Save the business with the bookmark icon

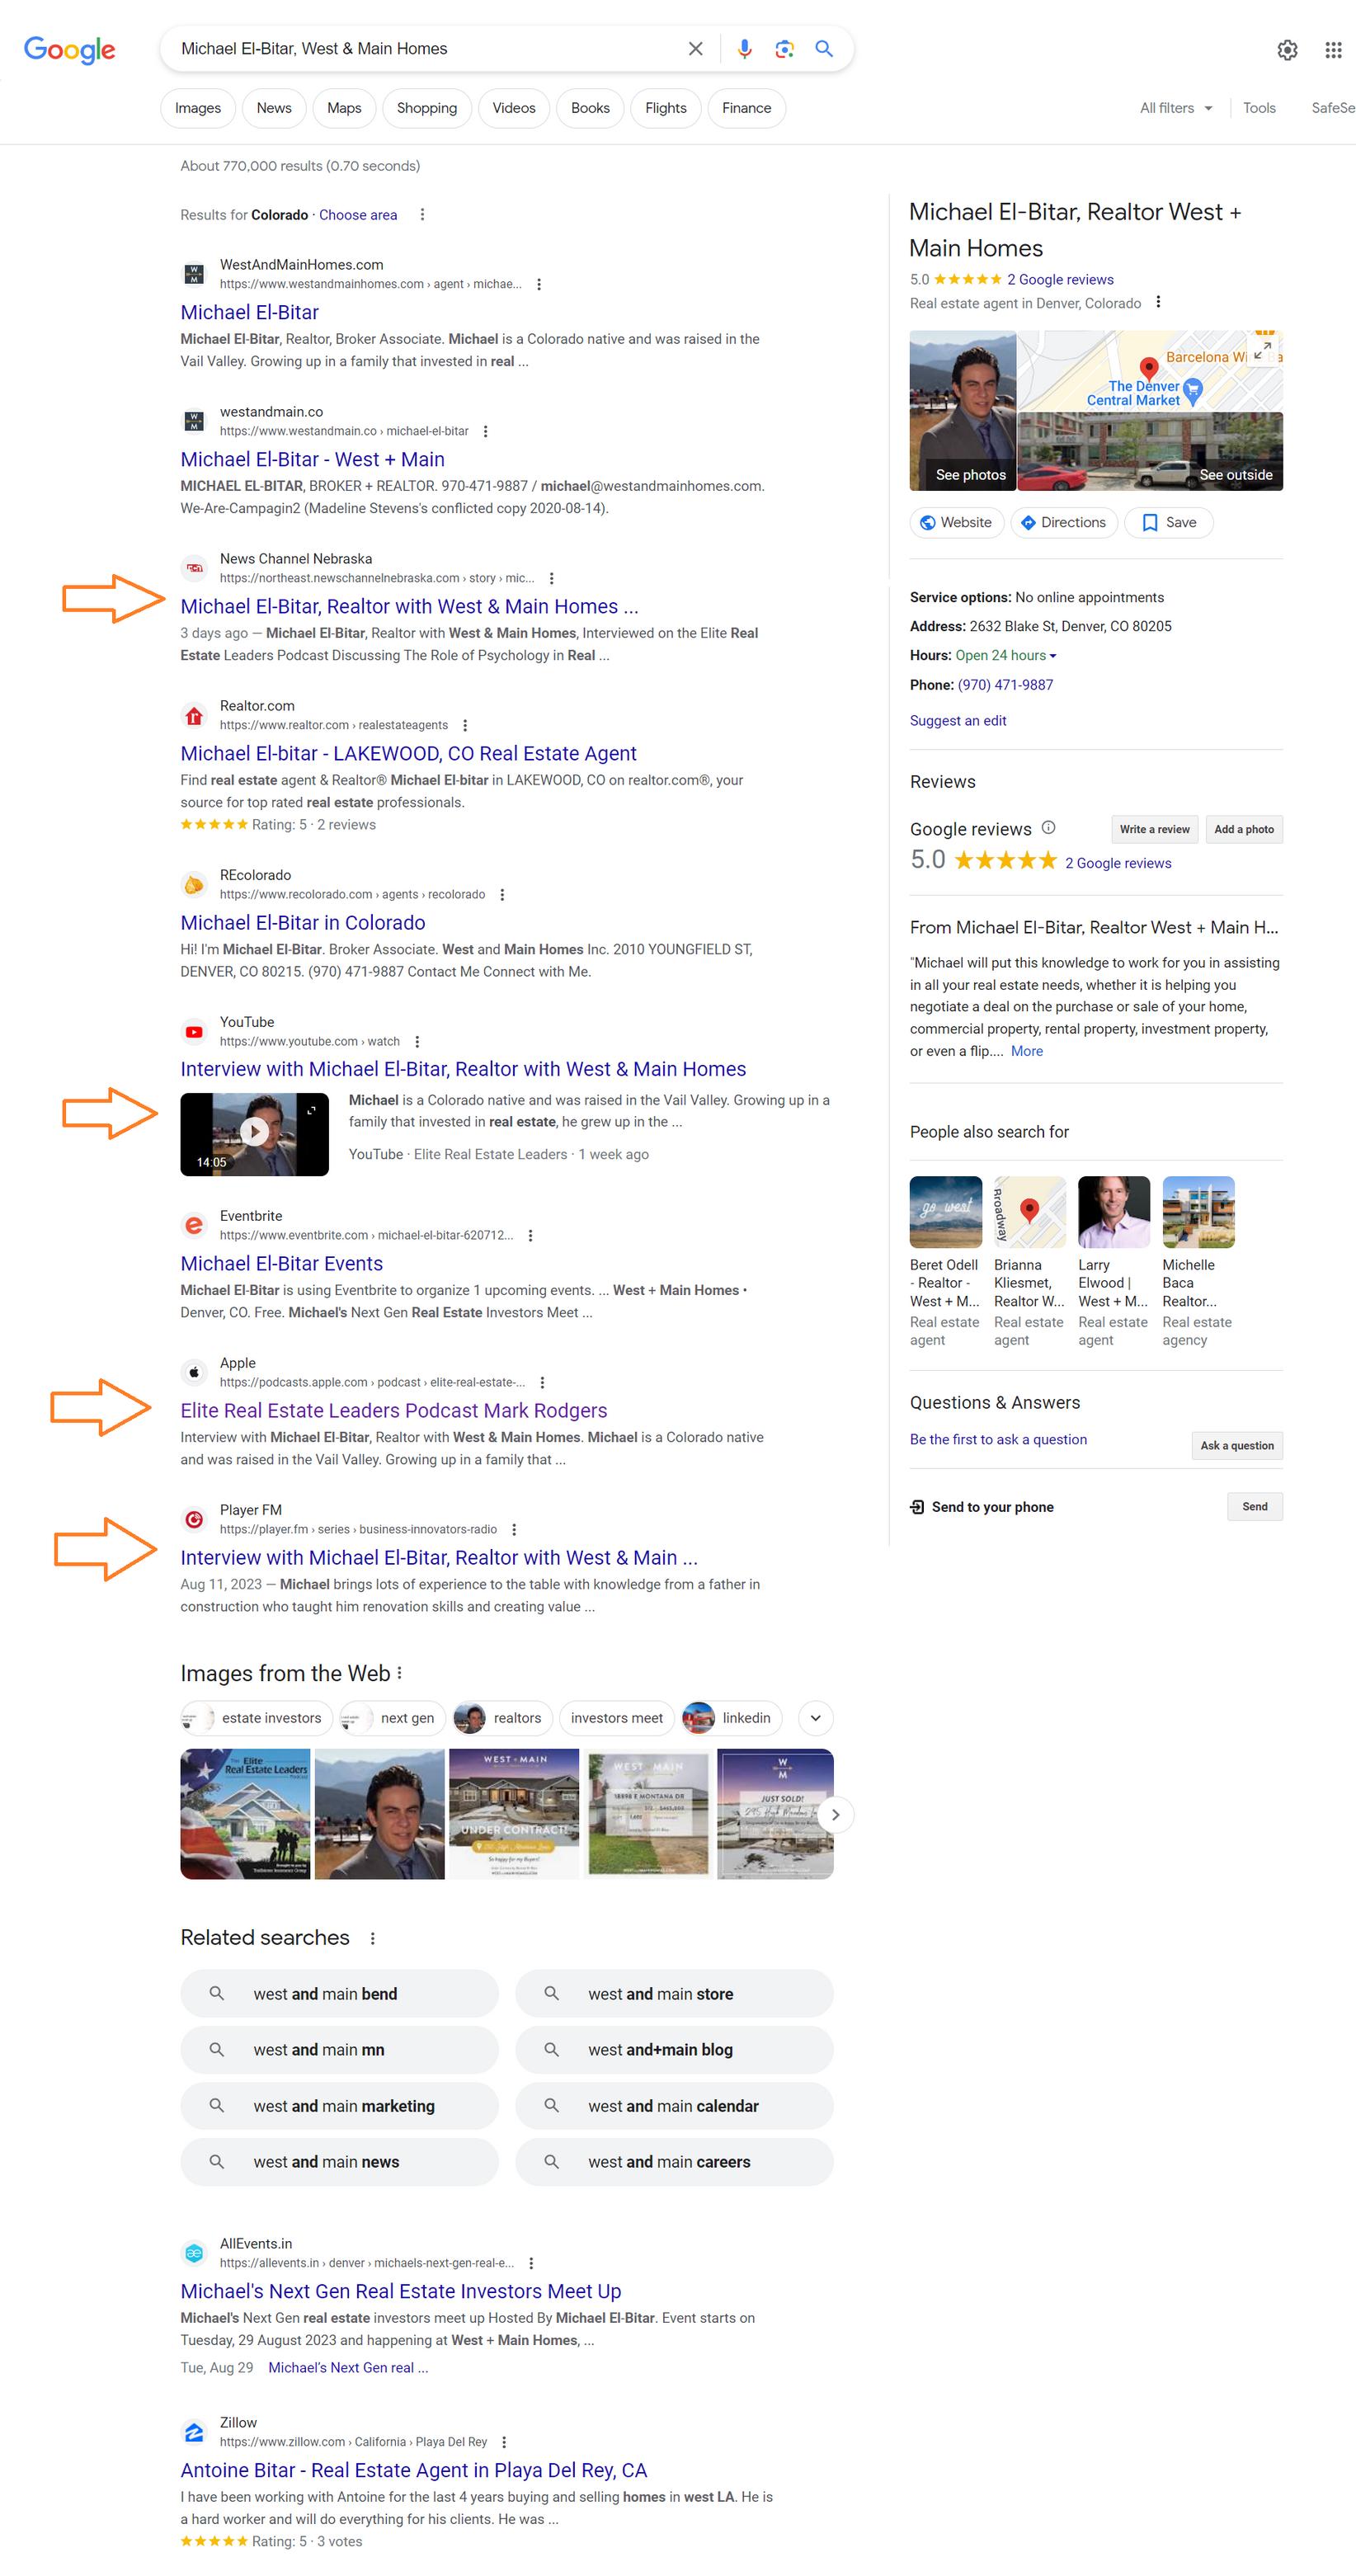tap(1168, 522)
